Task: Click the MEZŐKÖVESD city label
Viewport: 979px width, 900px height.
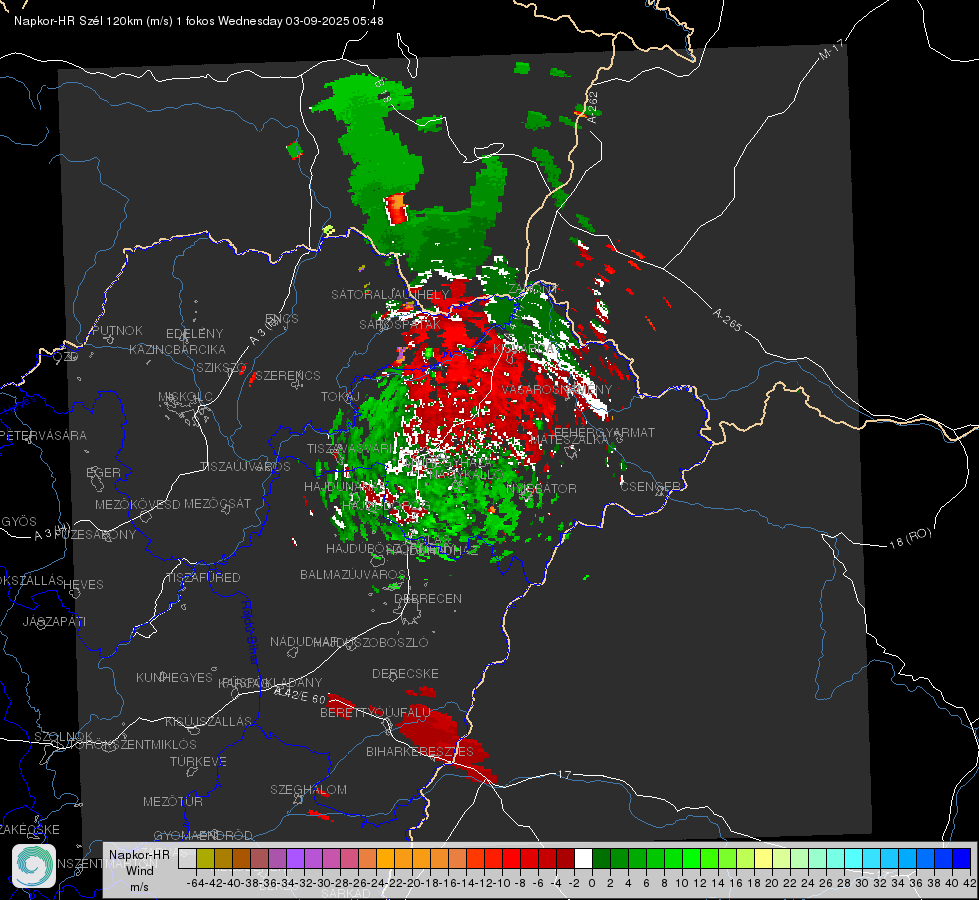Action: [x=137, y=504]
